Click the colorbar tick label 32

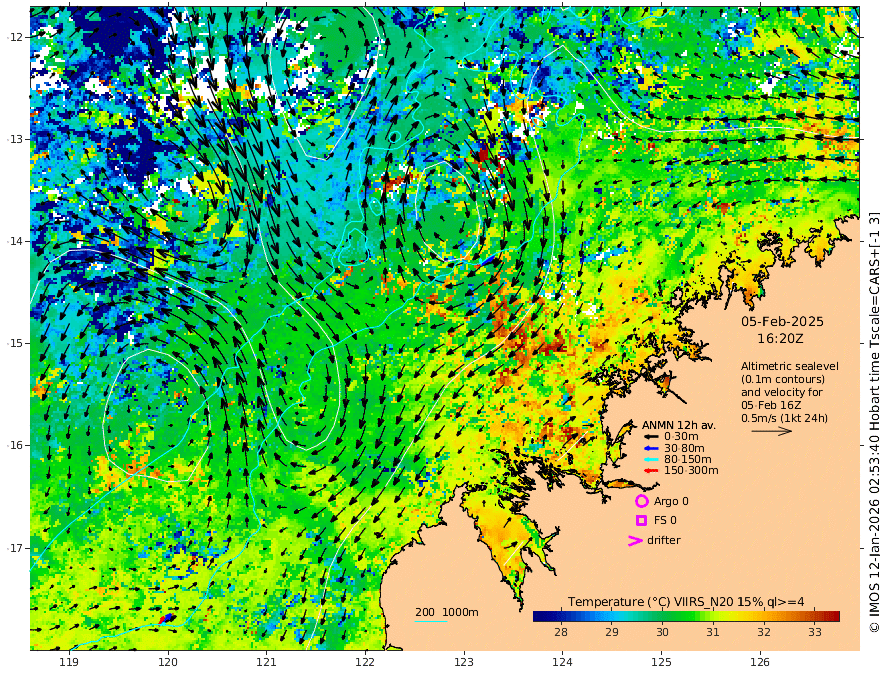tap(764, 632)
